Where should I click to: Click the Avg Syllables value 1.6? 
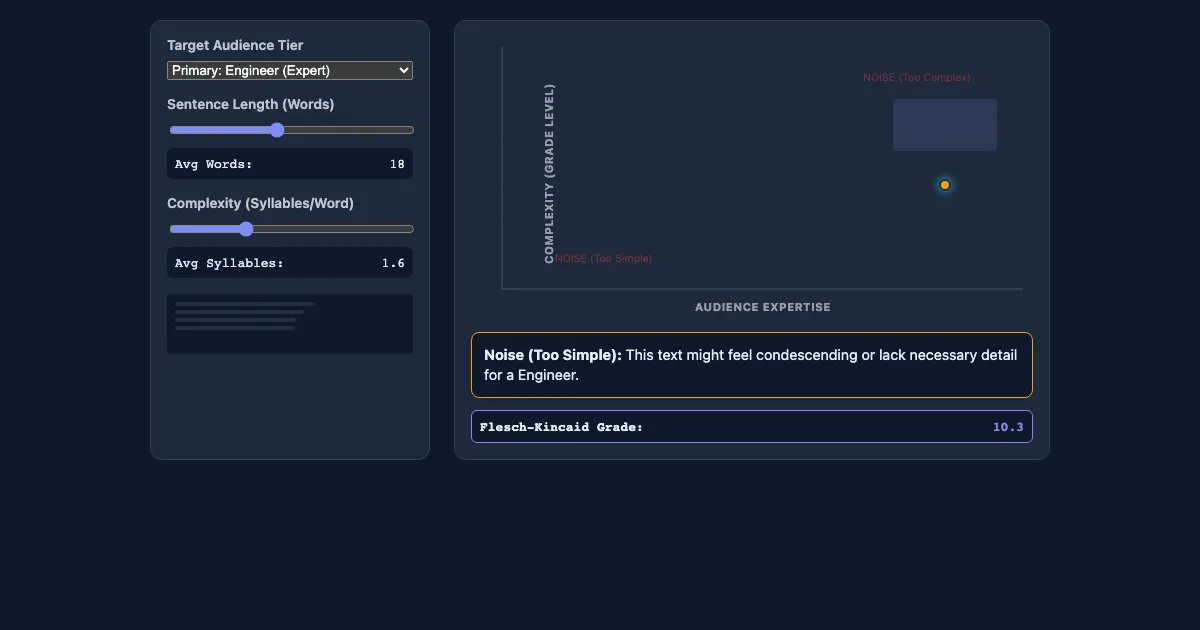(x=393, y=263)
